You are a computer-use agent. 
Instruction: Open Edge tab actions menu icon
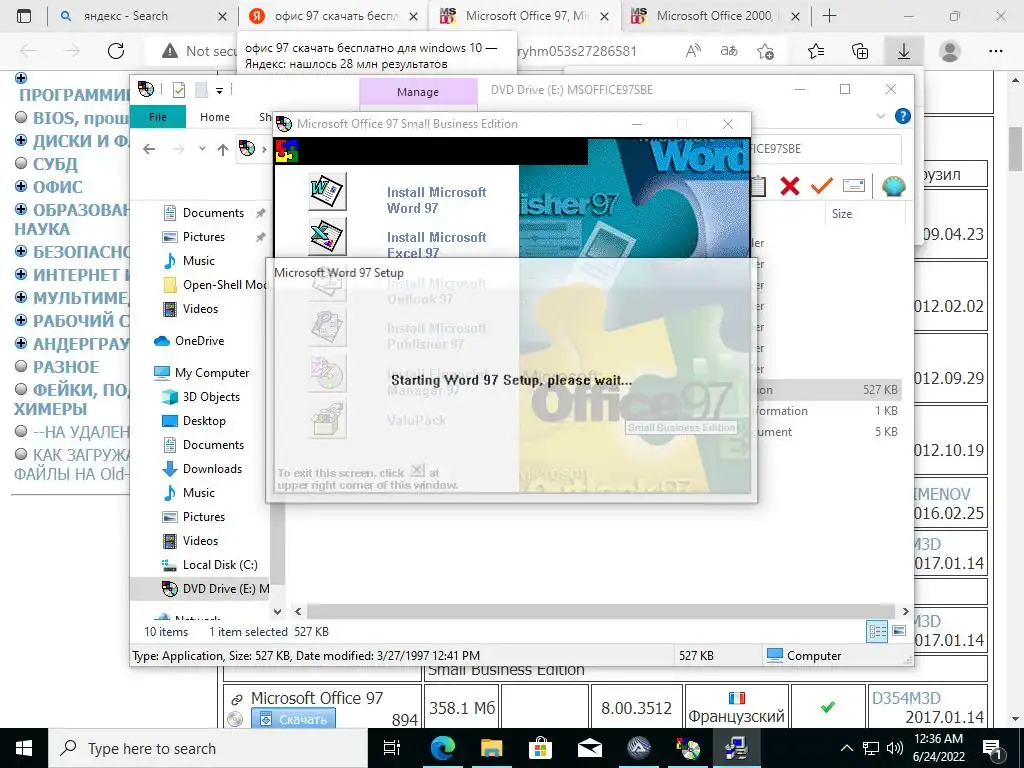(x=24, y=16)
